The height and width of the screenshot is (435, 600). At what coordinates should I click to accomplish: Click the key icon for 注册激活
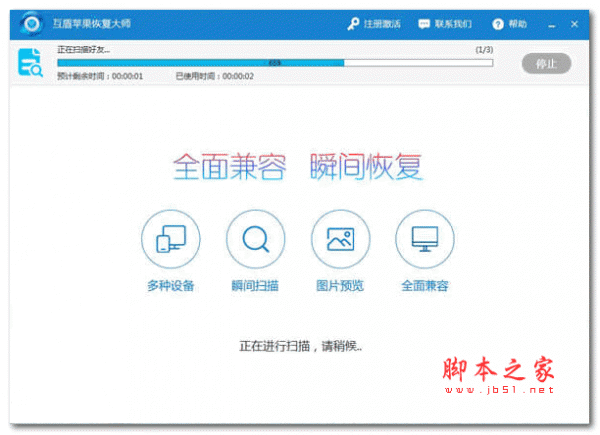pos(353,24)
